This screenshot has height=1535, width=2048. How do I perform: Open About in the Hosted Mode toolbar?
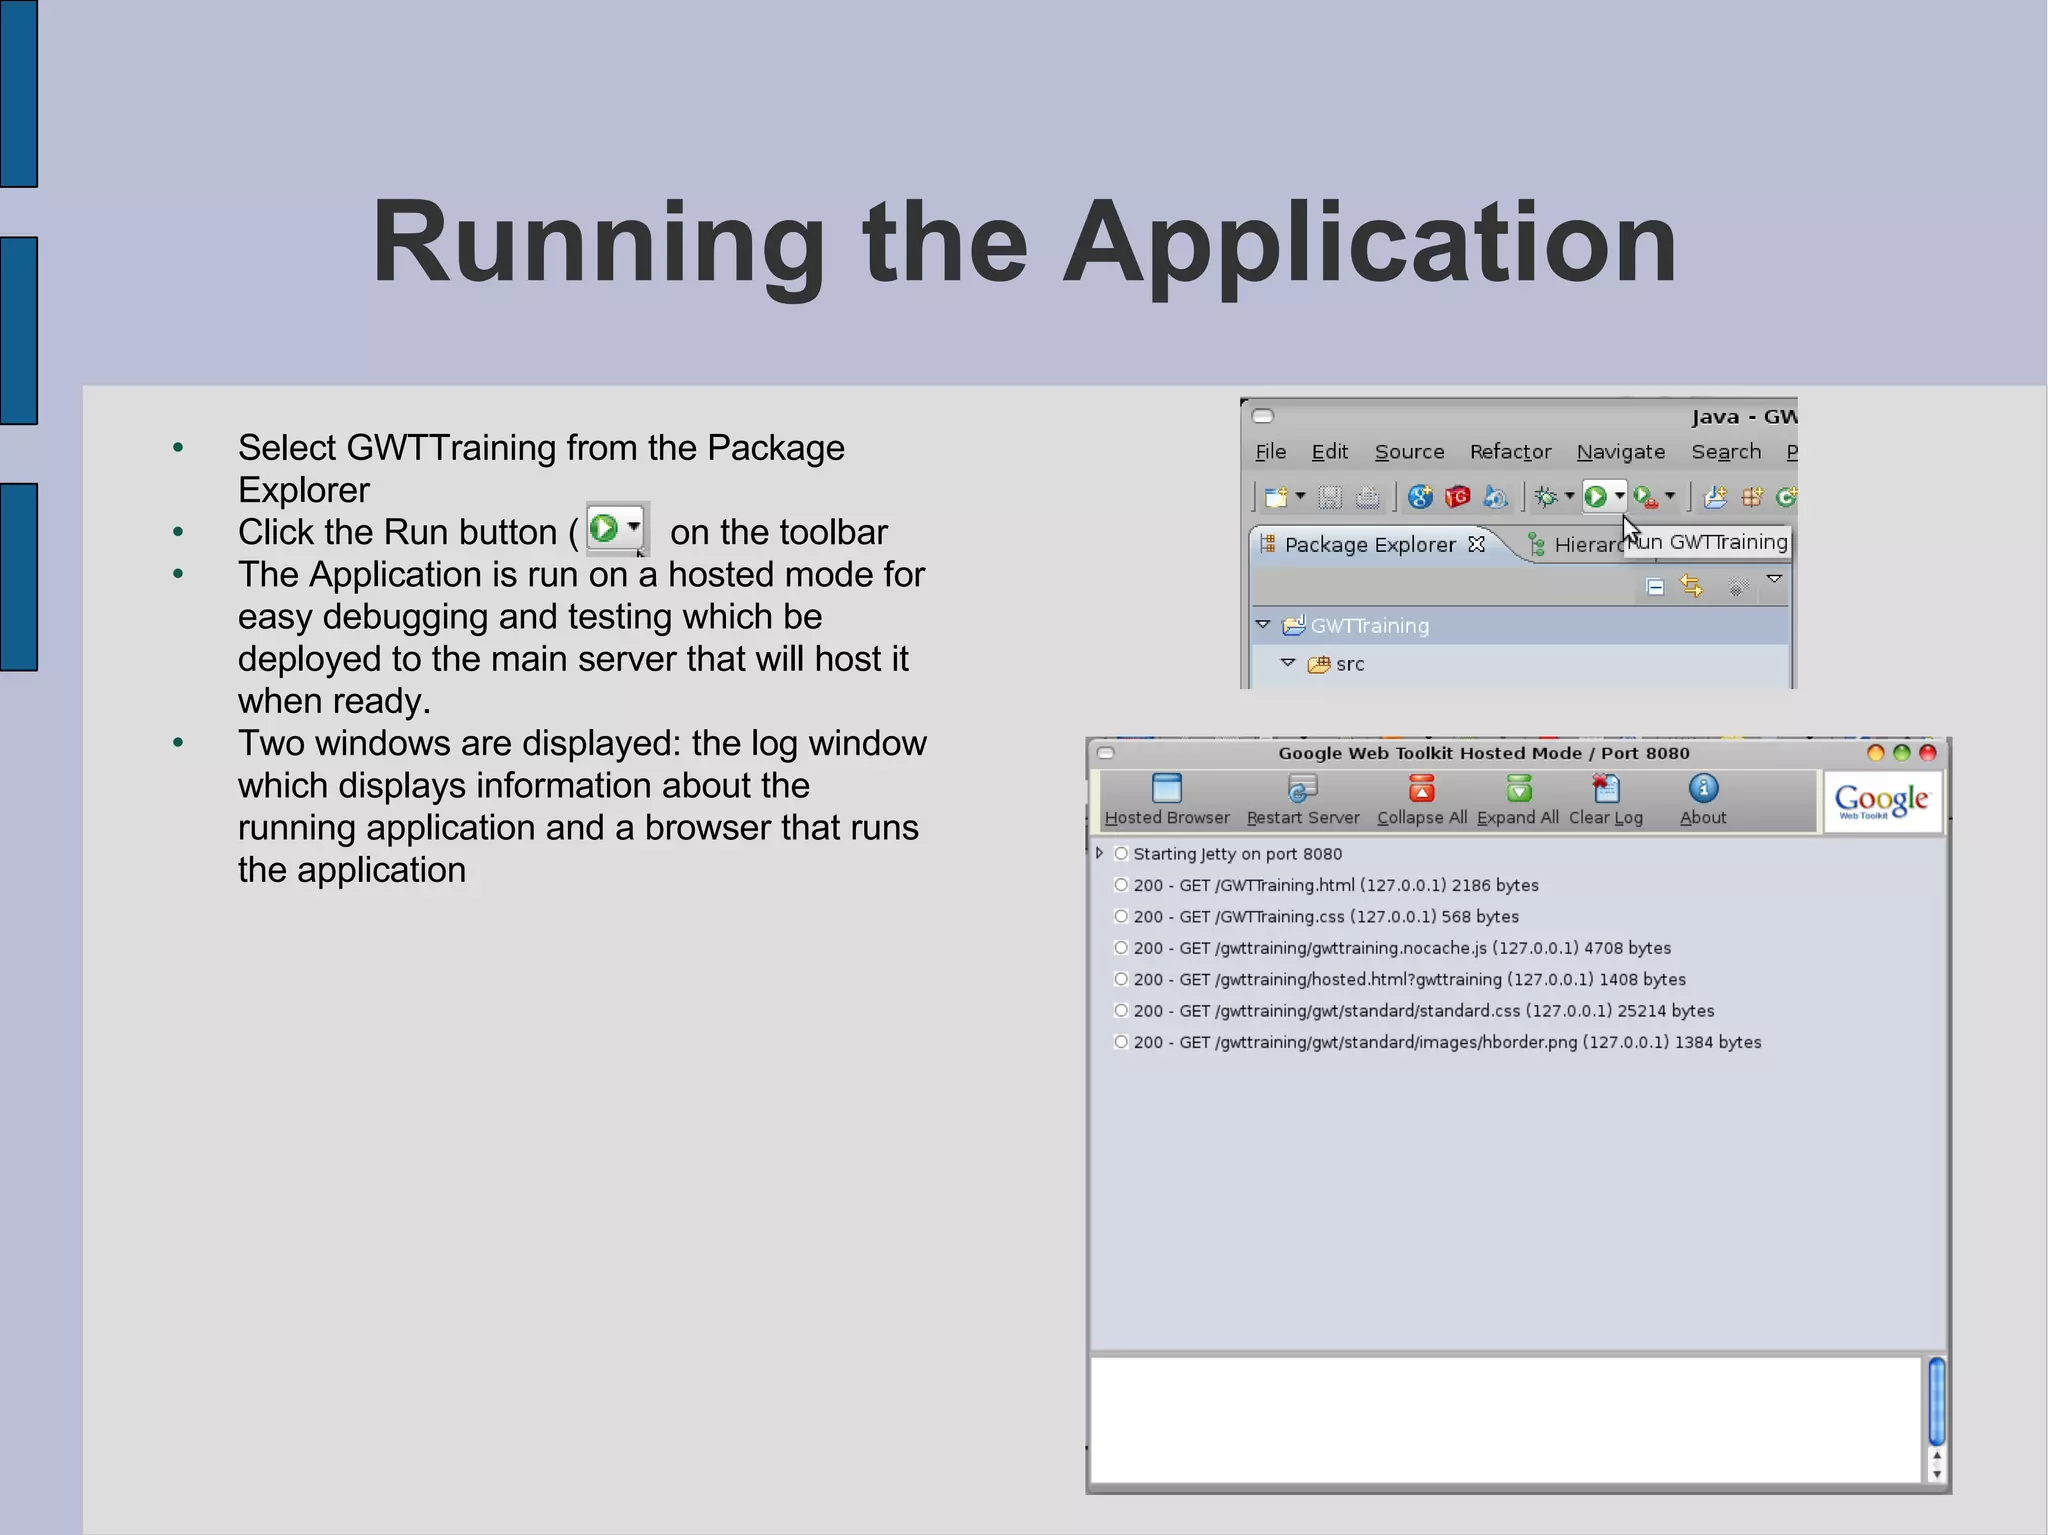click(x=1704, y=791)
